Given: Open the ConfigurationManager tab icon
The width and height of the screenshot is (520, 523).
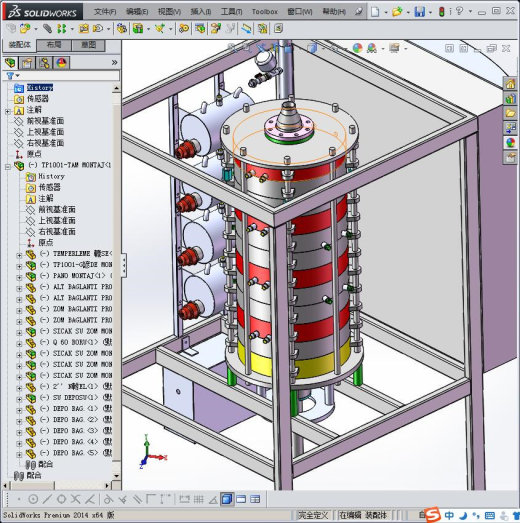Looking at the screenshot, I should pyautogui.click(x=44, y=63).
